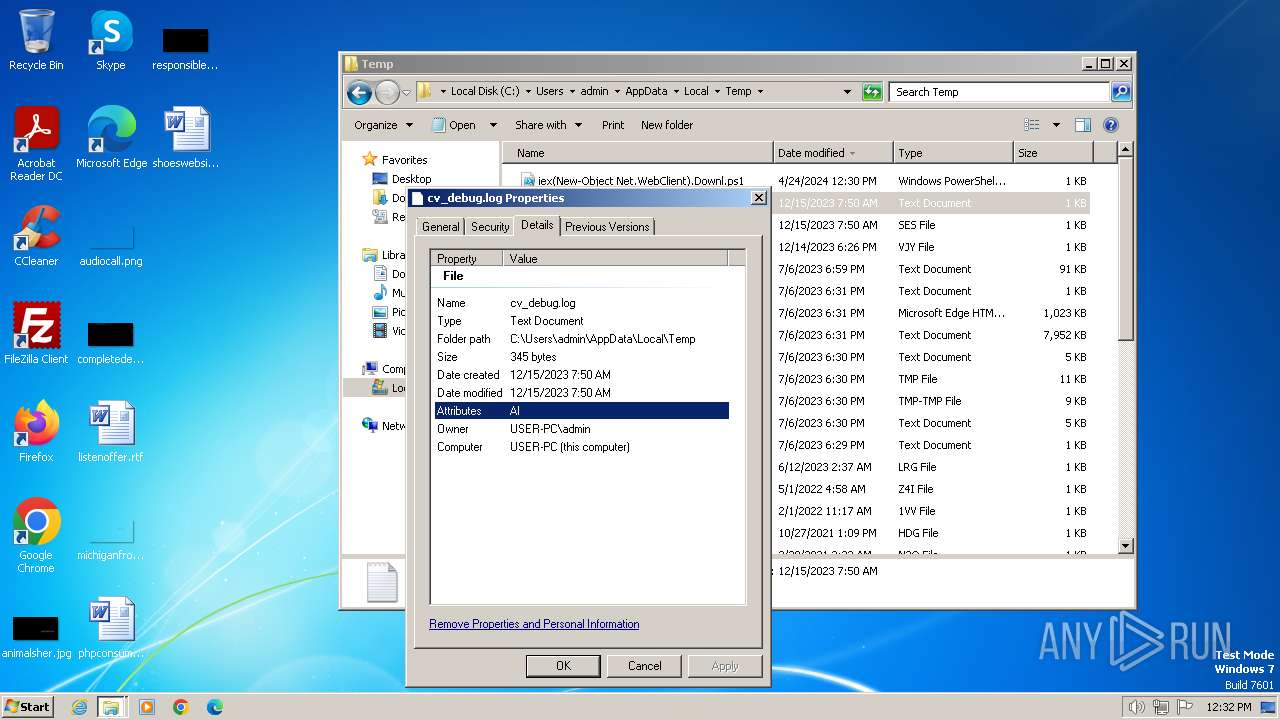
Task: Open animalsher.jpg desktop file
Action: [36, 636]
